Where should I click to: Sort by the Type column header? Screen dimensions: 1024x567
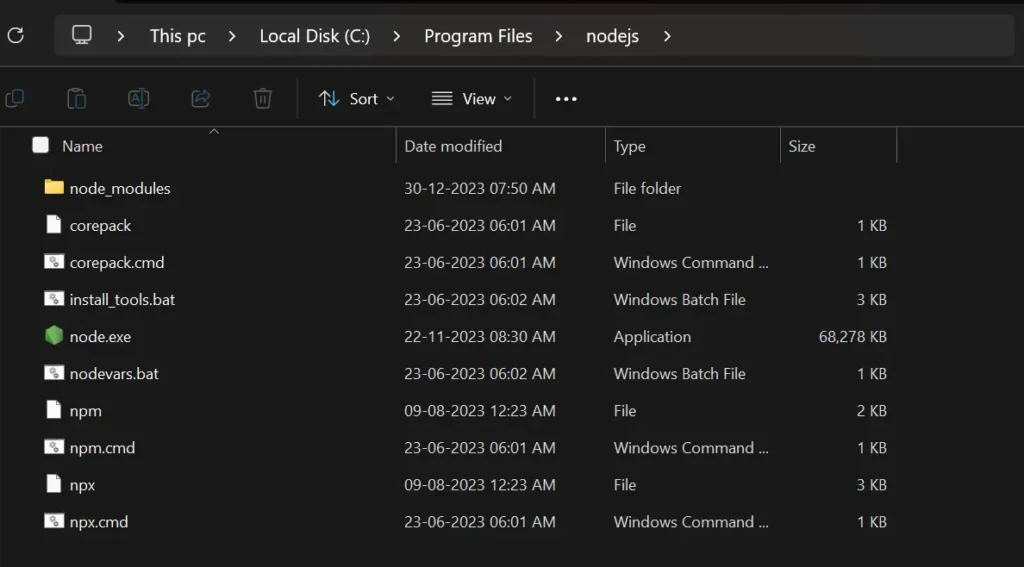click(630, 146)
